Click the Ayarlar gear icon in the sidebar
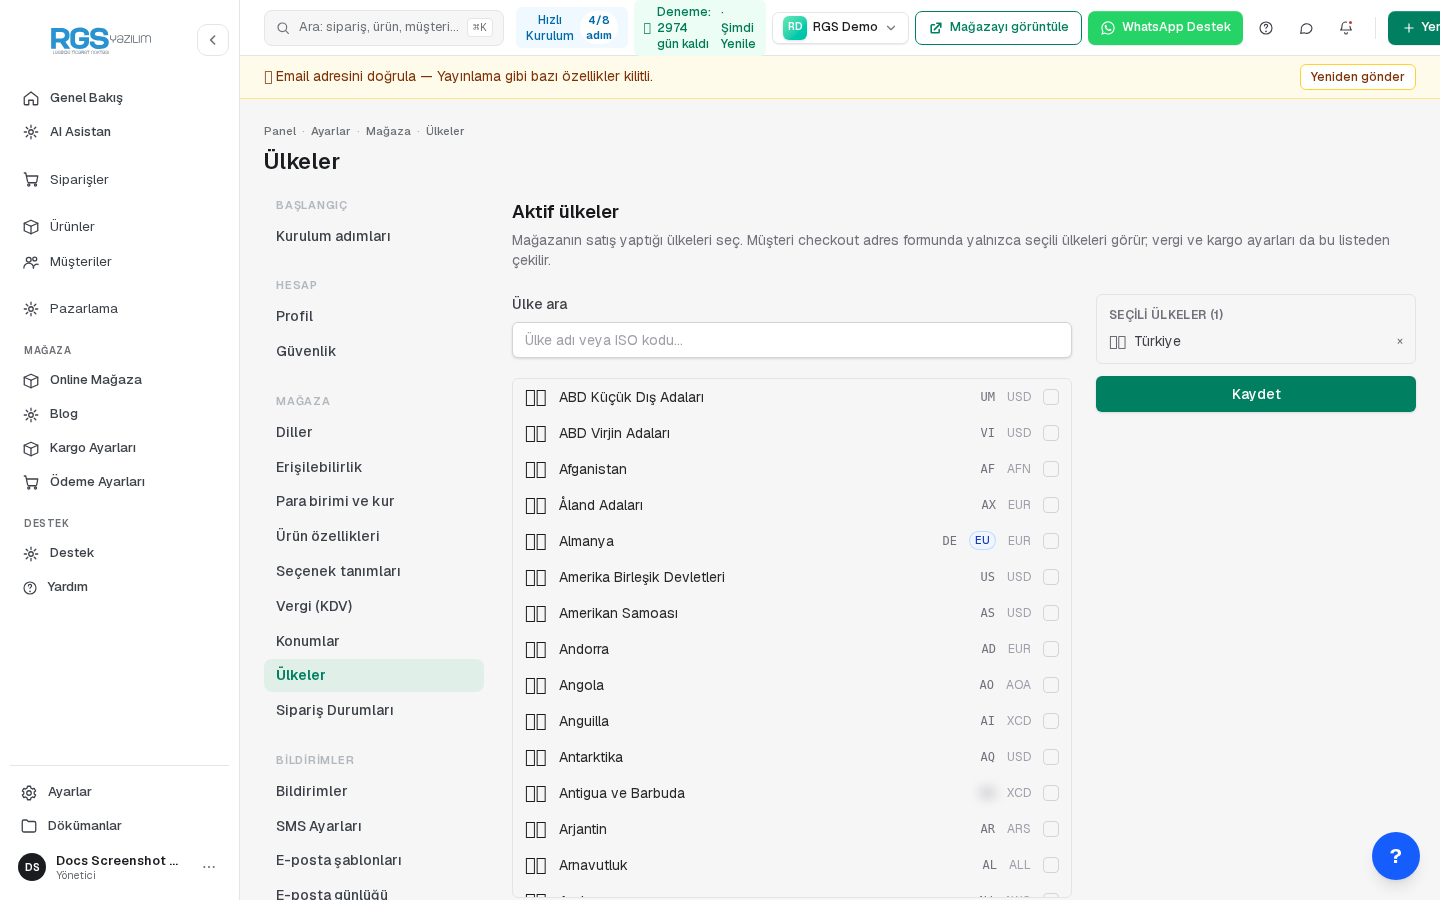This screenshot has width=1440, height=900. (29, 792)
